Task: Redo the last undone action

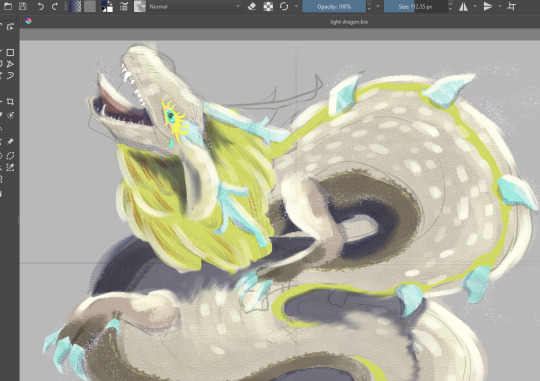Action: pos(55,6)
